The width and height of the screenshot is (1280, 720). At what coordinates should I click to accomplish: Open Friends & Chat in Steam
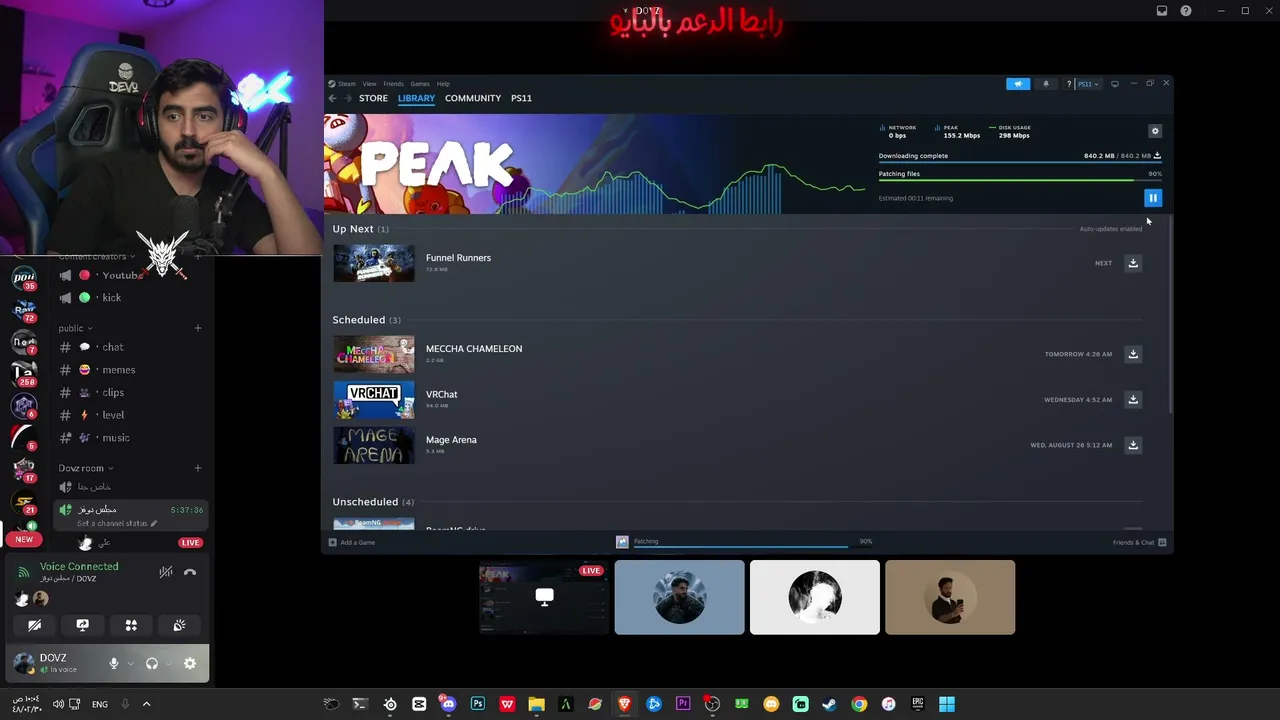[1139, 542]
